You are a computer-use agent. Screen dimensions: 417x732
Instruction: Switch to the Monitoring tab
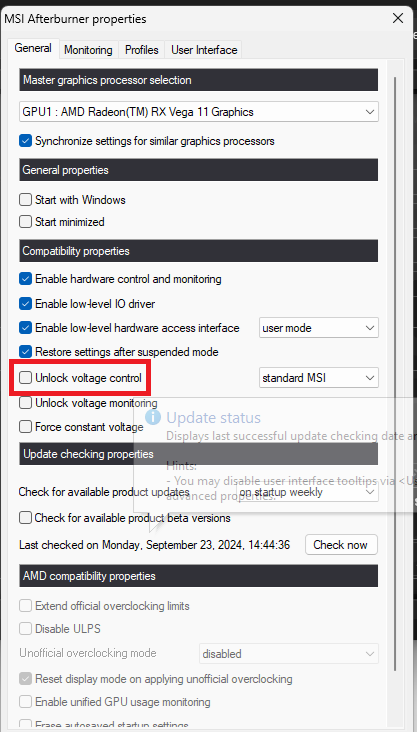(x=88, y=50)
